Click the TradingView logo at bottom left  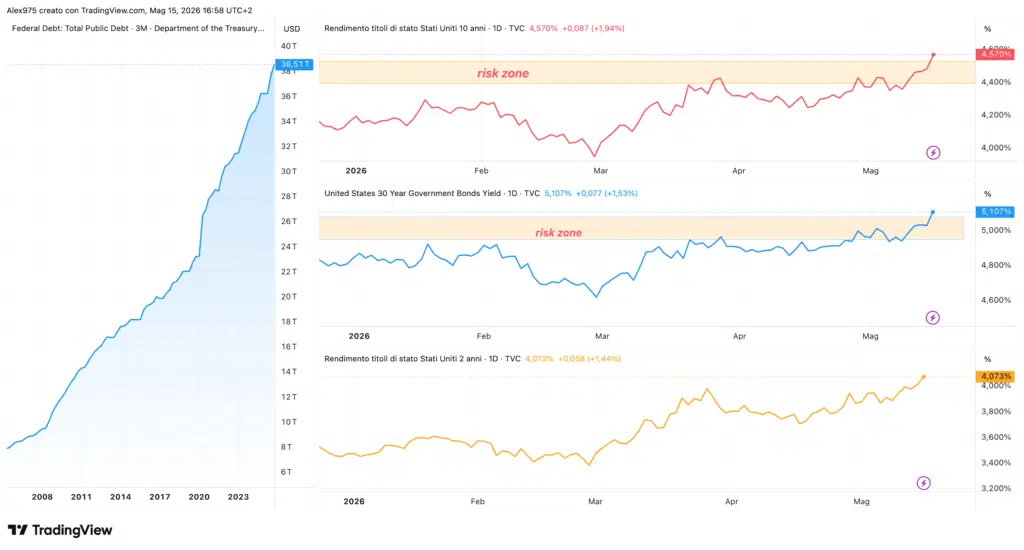[60, 530]
